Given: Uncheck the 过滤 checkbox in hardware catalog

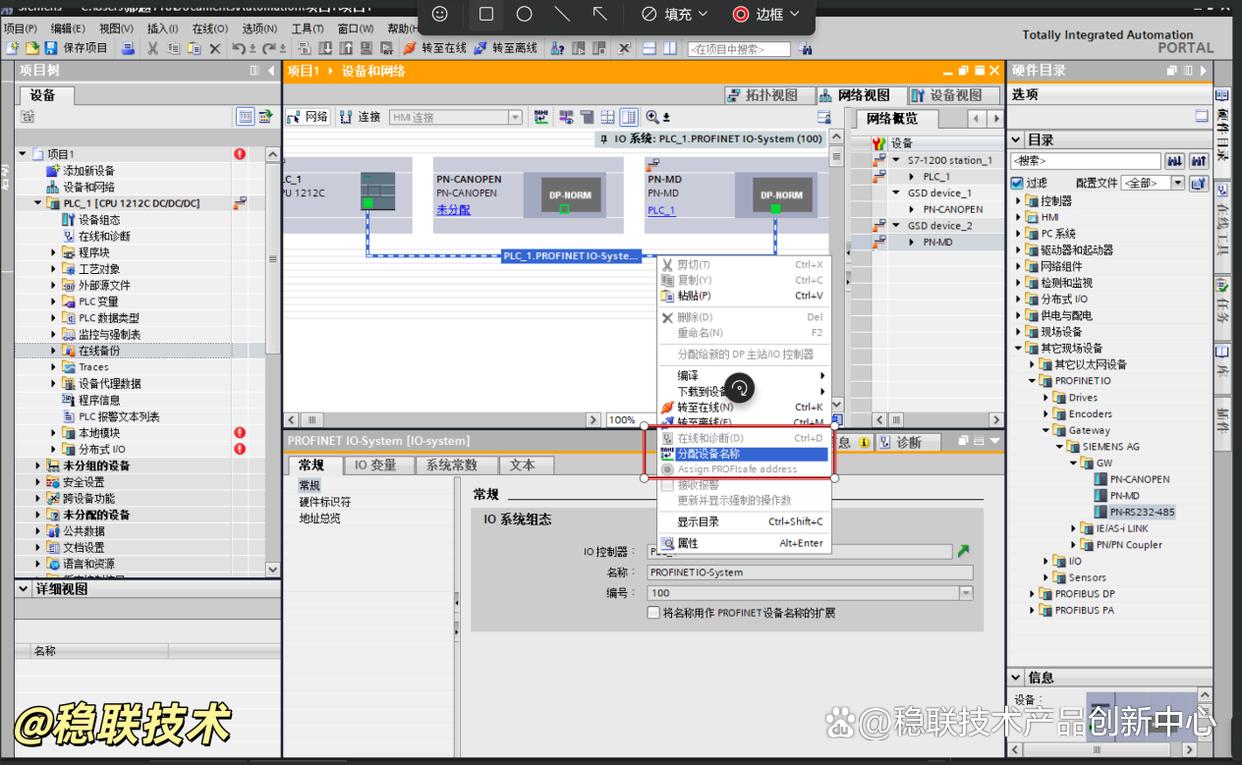Looking at the screenshot, I should (x=1017, y=183).
